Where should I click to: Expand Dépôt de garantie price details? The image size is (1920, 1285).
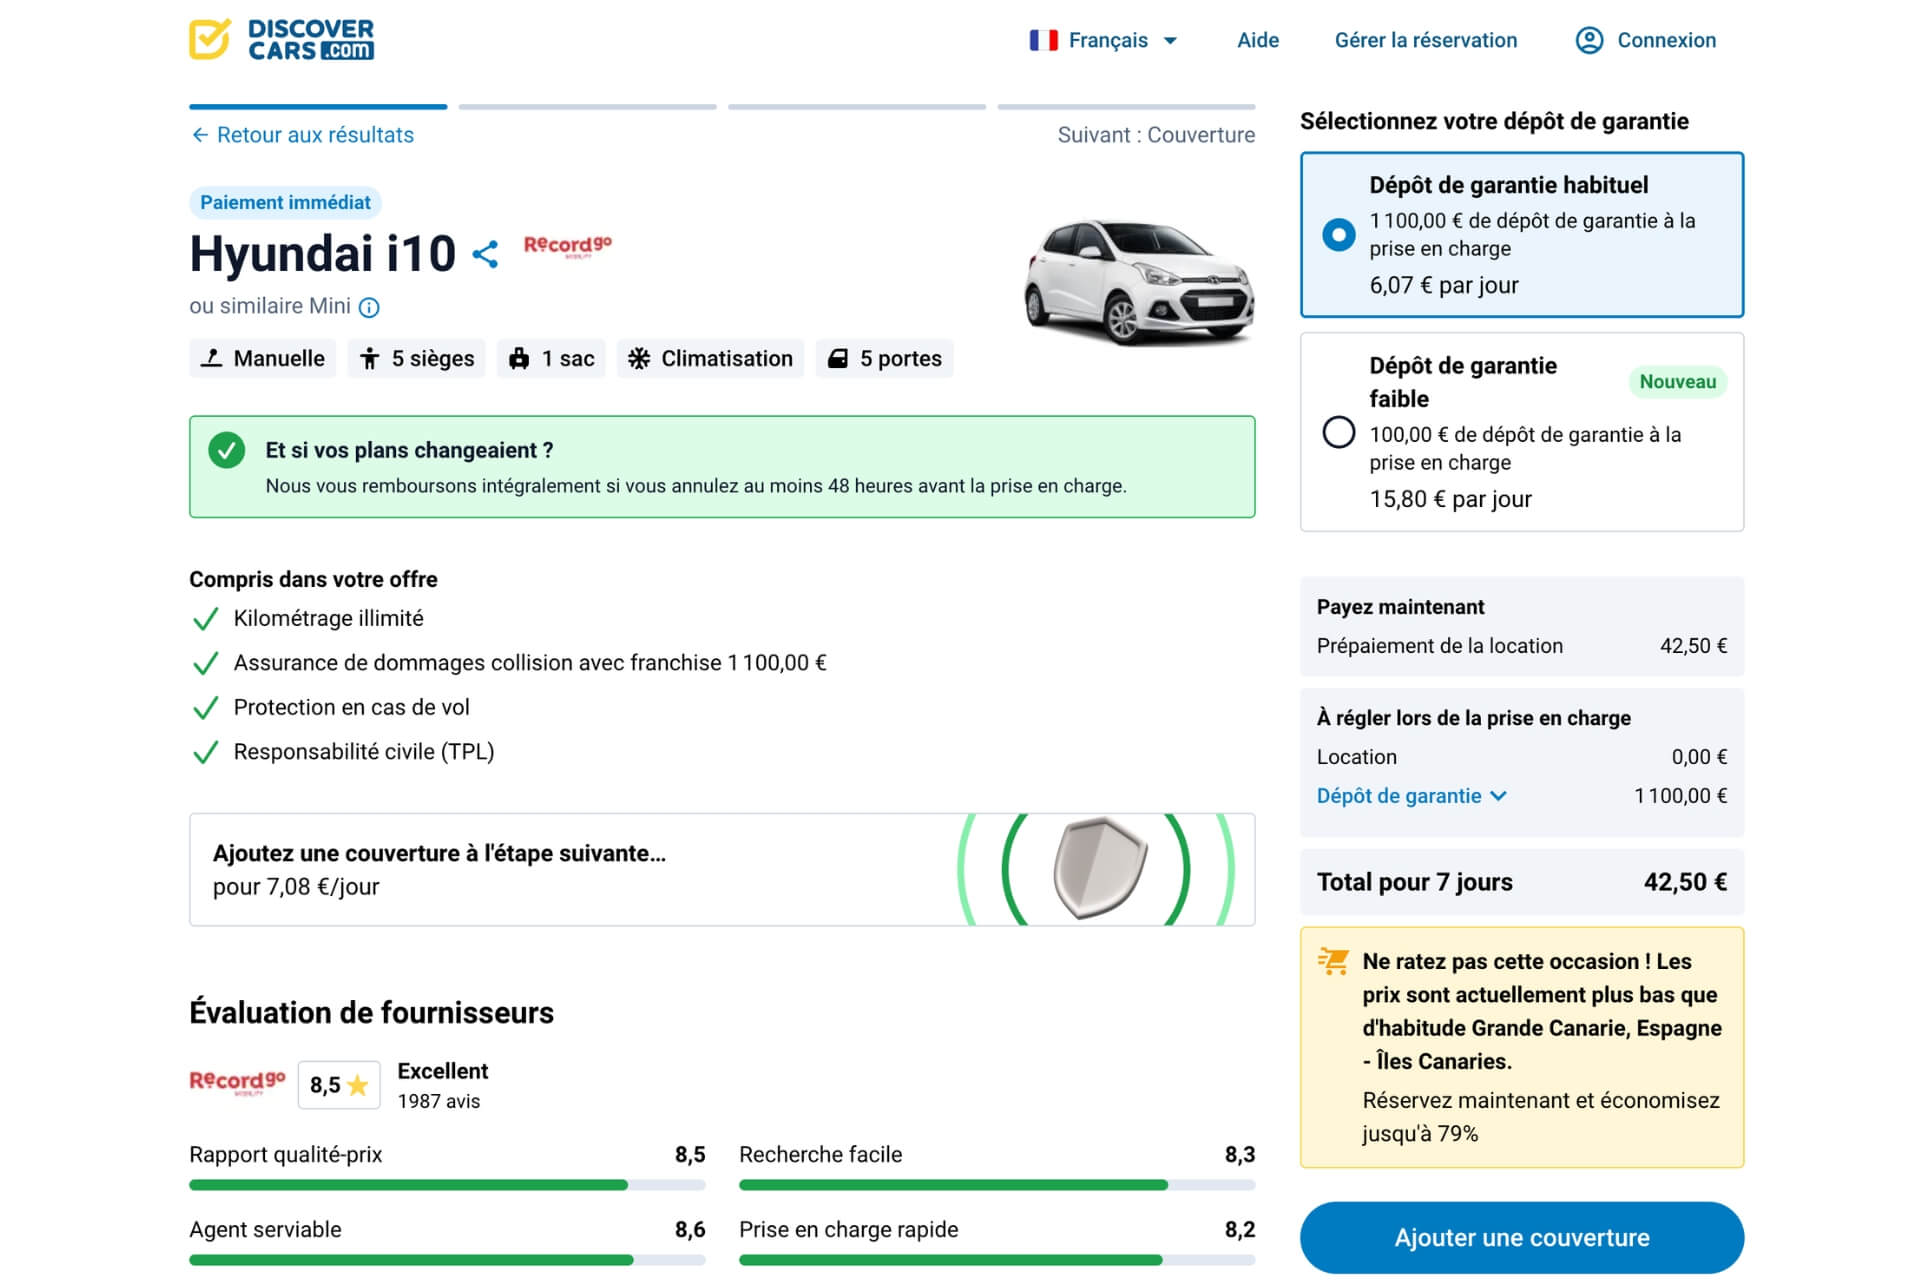1411,796
